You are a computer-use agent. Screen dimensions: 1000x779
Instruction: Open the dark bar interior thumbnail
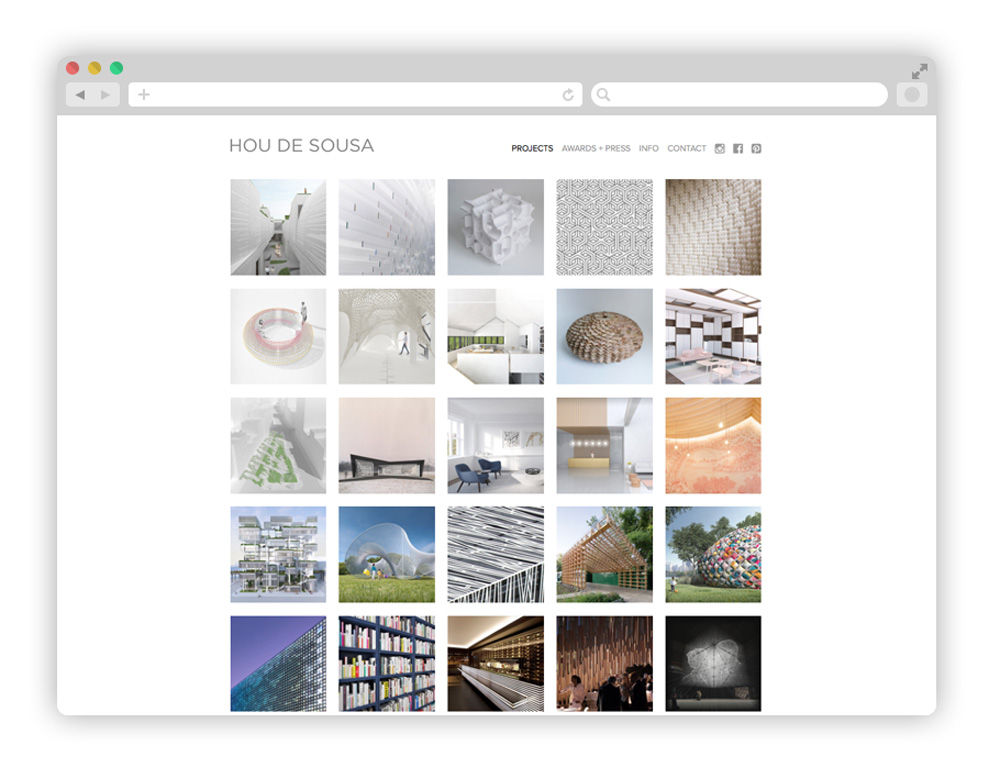pyautogui.click(x=496, y=664)
